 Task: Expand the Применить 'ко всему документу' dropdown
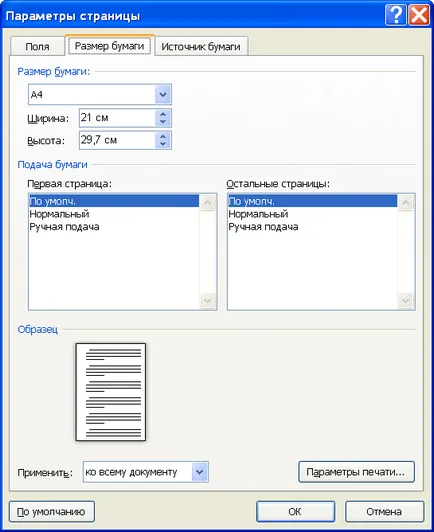coord(200,472)
